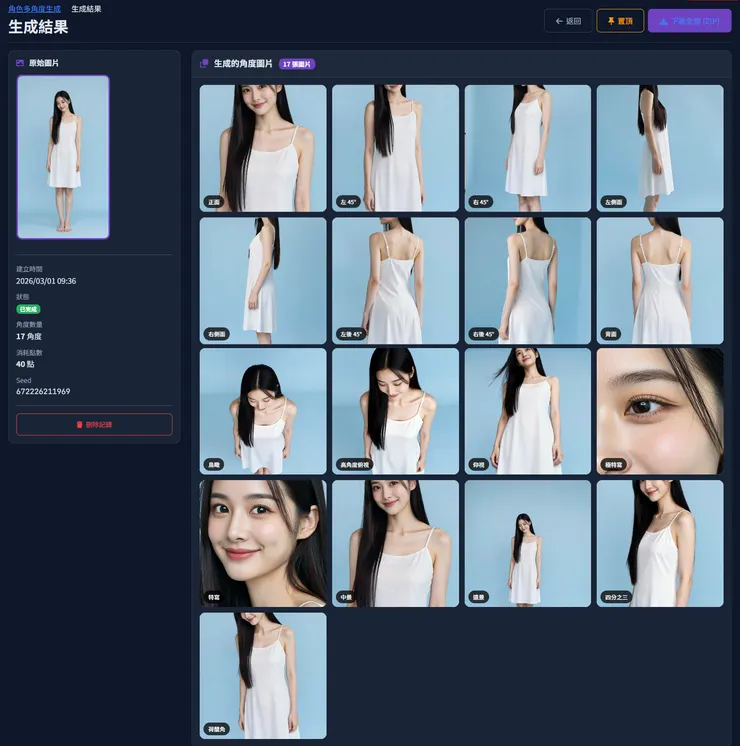Click the 生成的角度圖片 gallery icon
This screenshot has height=746, width=740.
pyautogui.click(x=204, y=63)
